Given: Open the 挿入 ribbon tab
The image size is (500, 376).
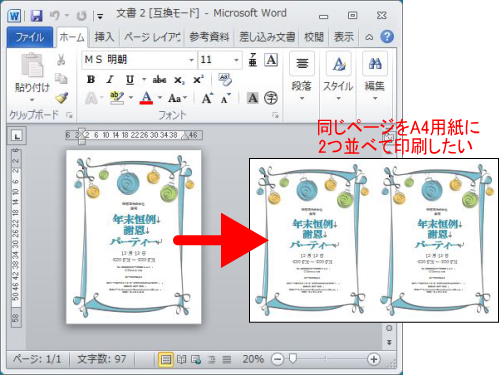Looking at the screenshot, I should click(104, 37).
